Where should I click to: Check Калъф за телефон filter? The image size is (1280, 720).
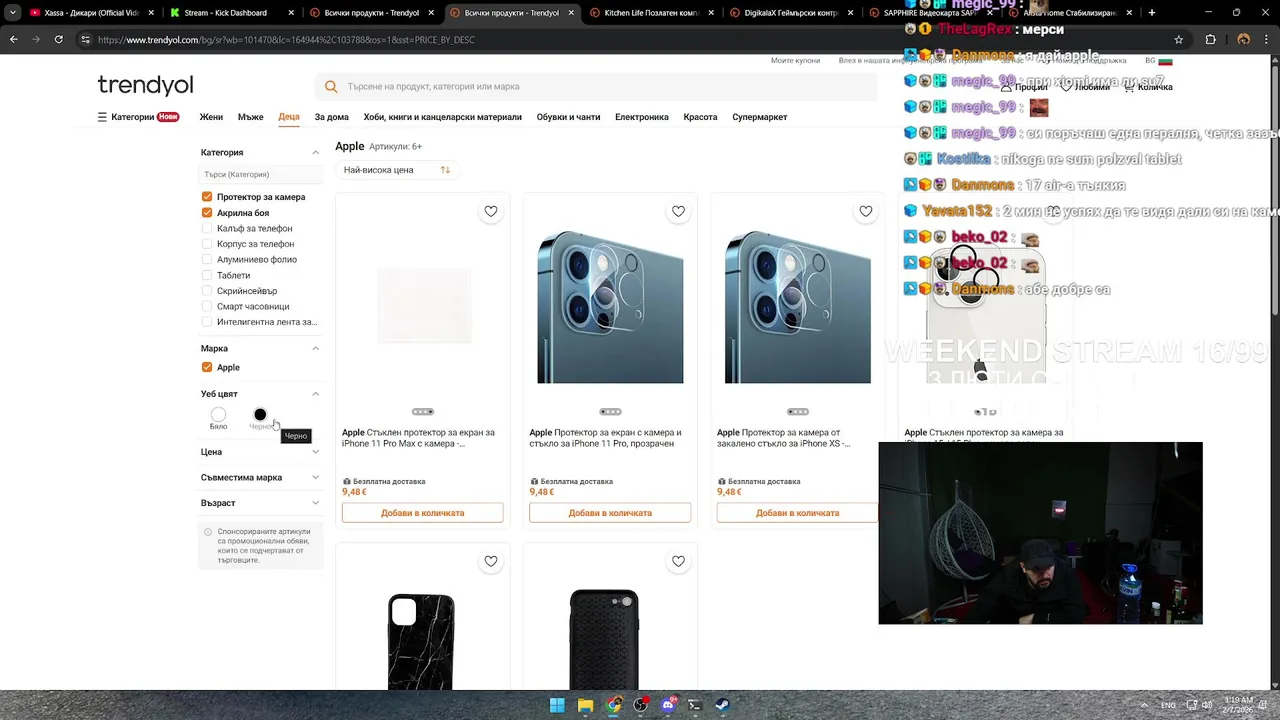click(207, 228)
